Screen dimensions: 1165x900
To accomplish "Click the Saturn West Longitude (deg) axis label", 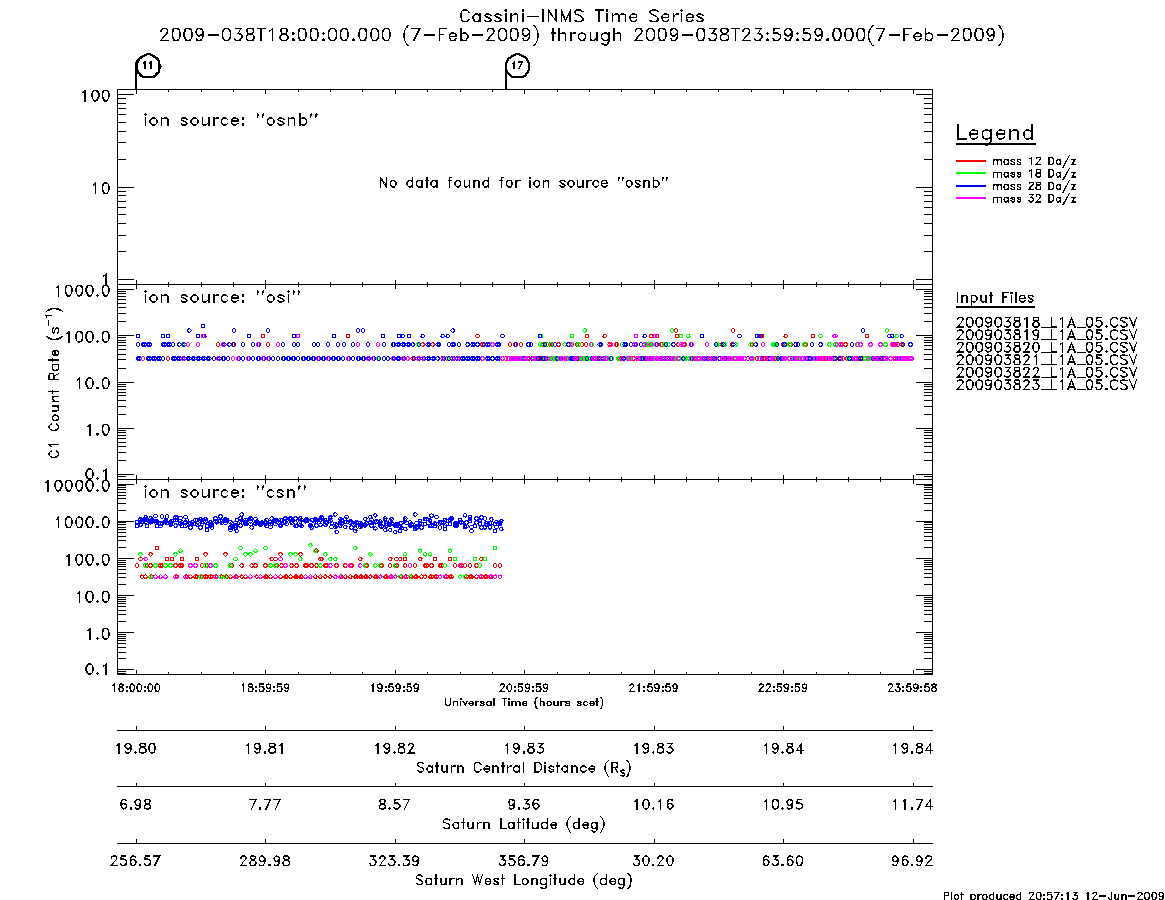I will 524,881.
